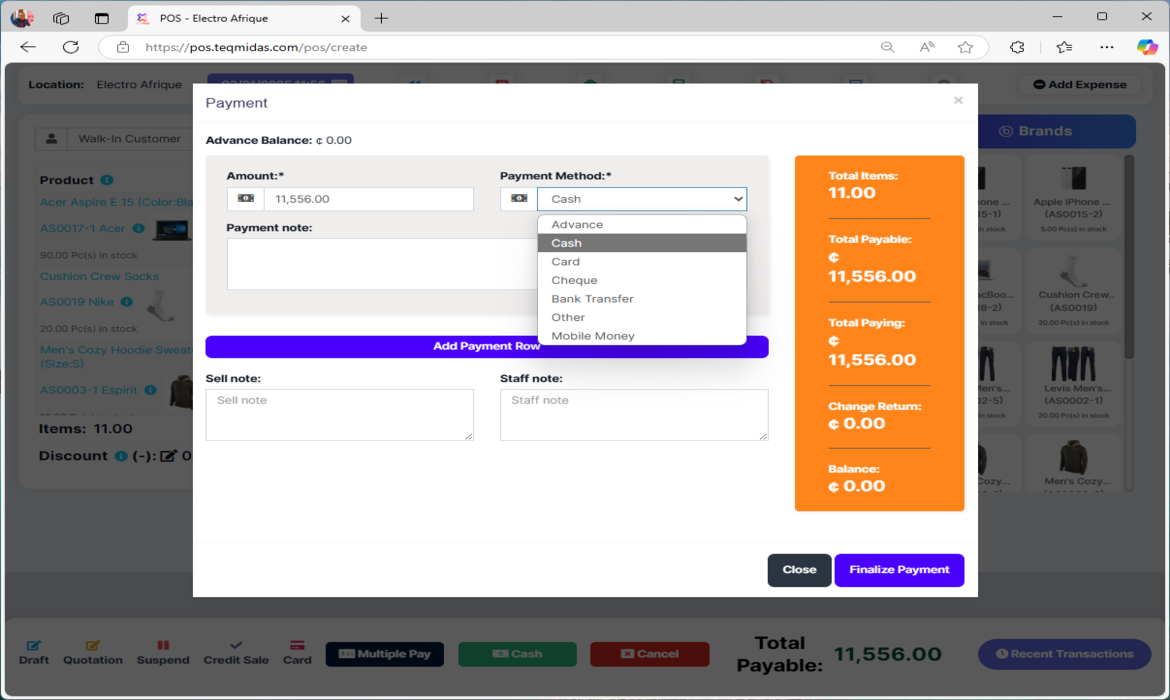Select Advance payment method option

[577, 225]
